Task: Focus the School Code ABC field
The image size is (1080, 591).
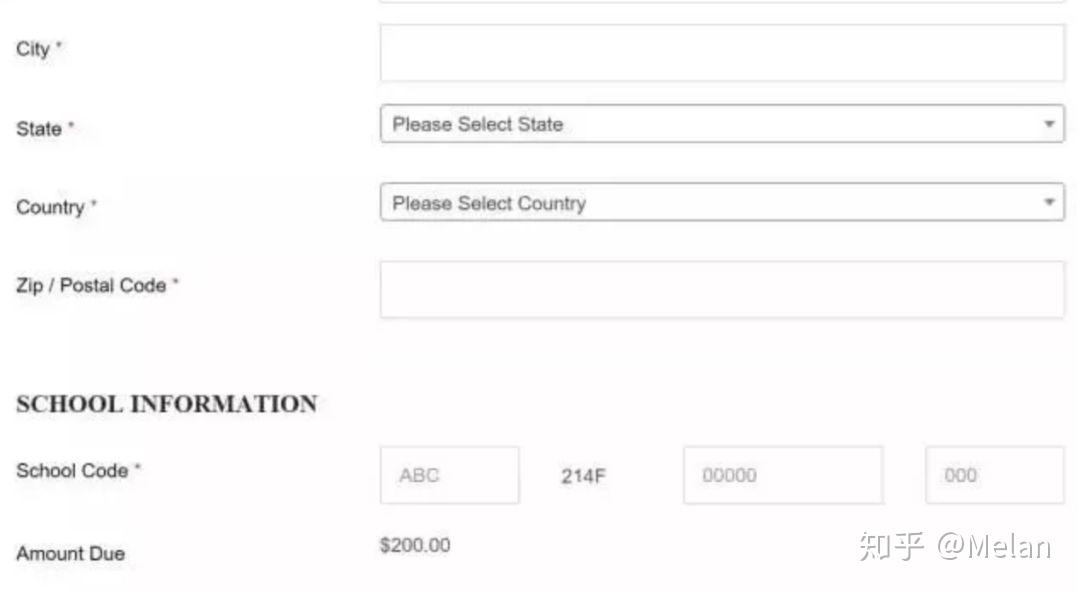Action: 449,475
